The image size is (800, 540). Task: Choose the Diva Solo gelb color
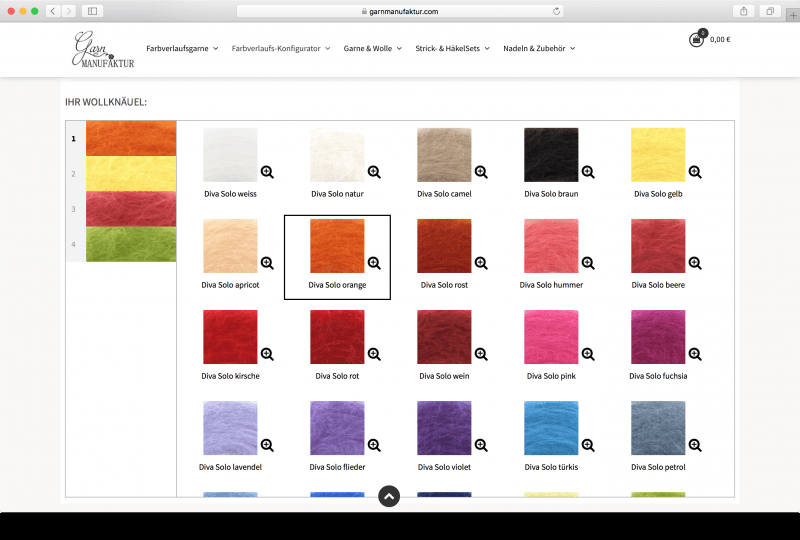(x=658, y=155)
